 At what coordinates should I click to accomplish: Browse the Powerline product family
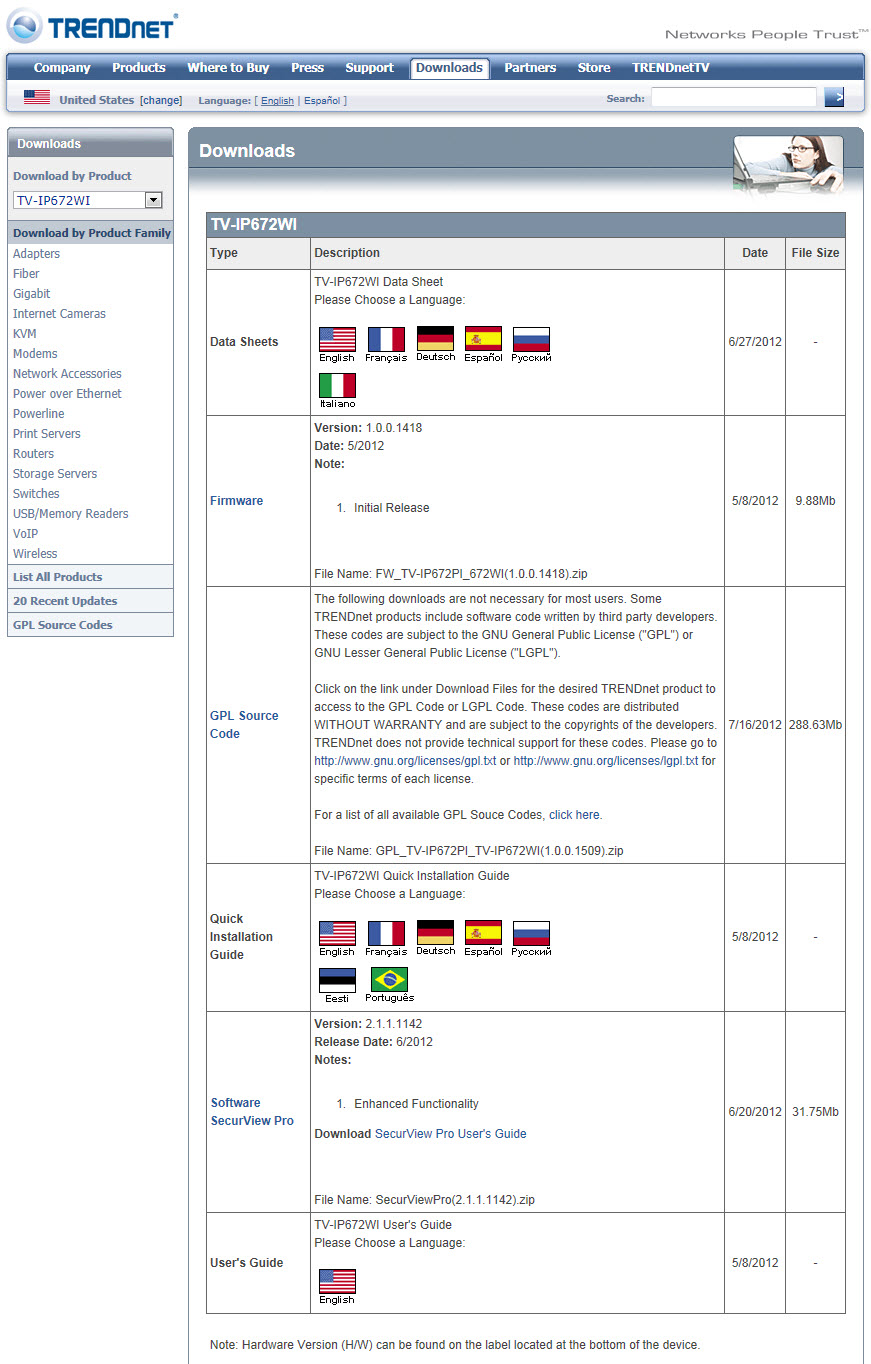click(39, 414)
